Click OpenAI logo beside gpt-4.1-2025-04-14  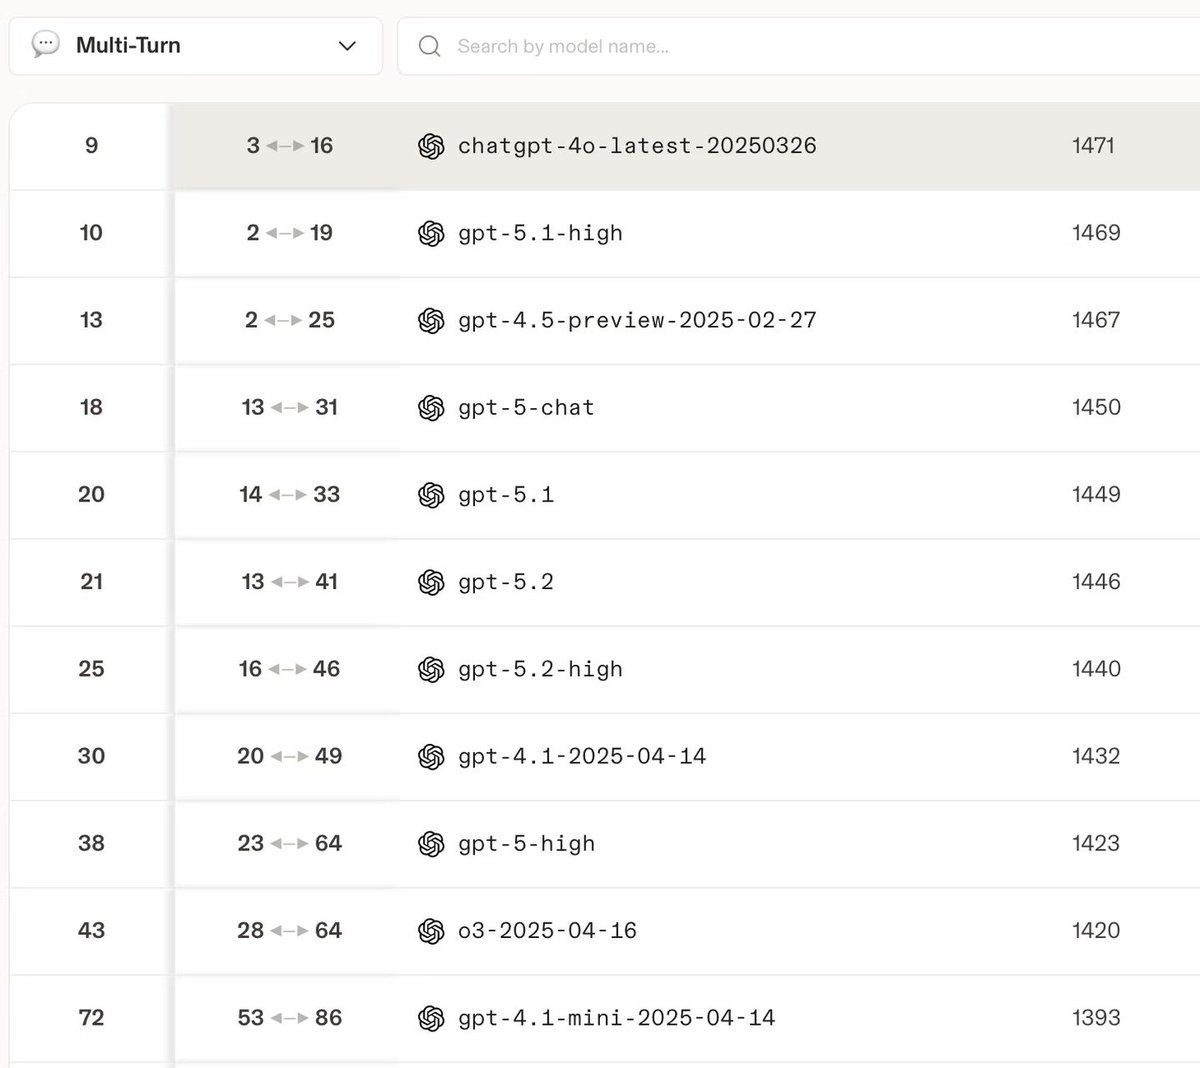click(431, 756)
